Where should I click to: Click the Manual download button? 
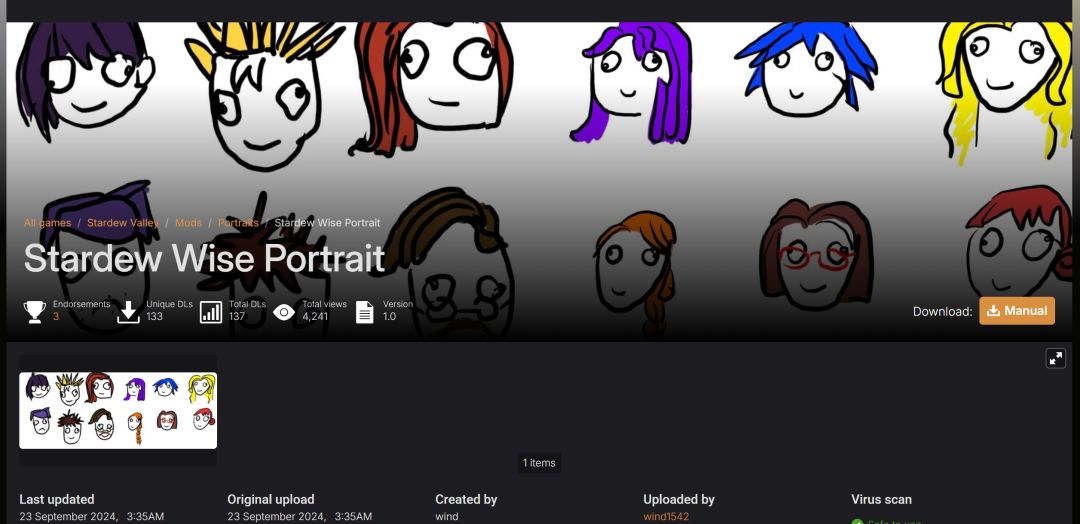[x=1017, y=311]
